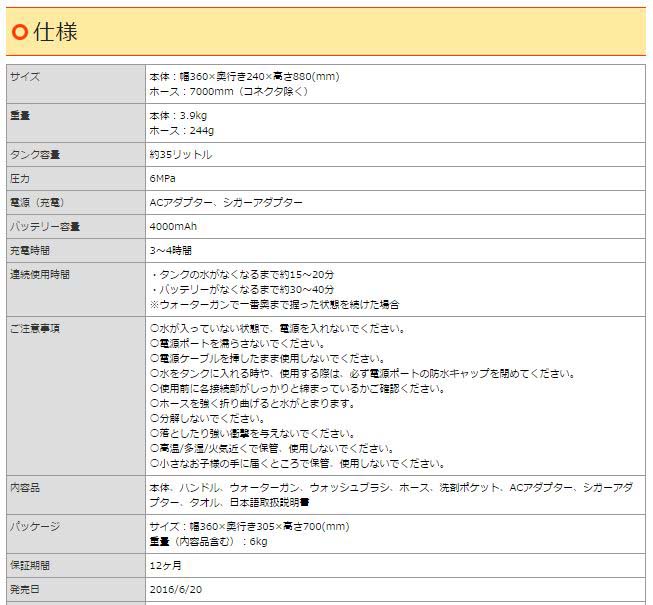Click the 本体：3.9kg weight value
Image resolution: width=653 pixels, height=605 pixels.
[x=178, y=115]
